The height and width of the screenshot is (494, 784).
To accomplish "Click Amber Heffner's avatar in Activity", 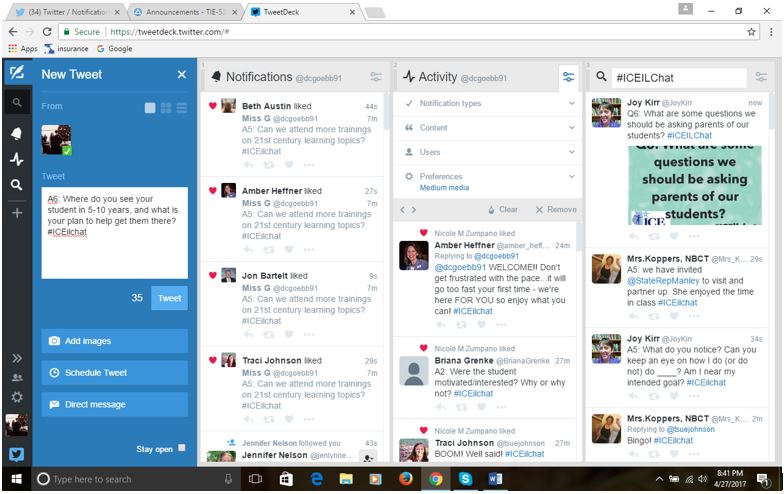I will tap(414, 256).
